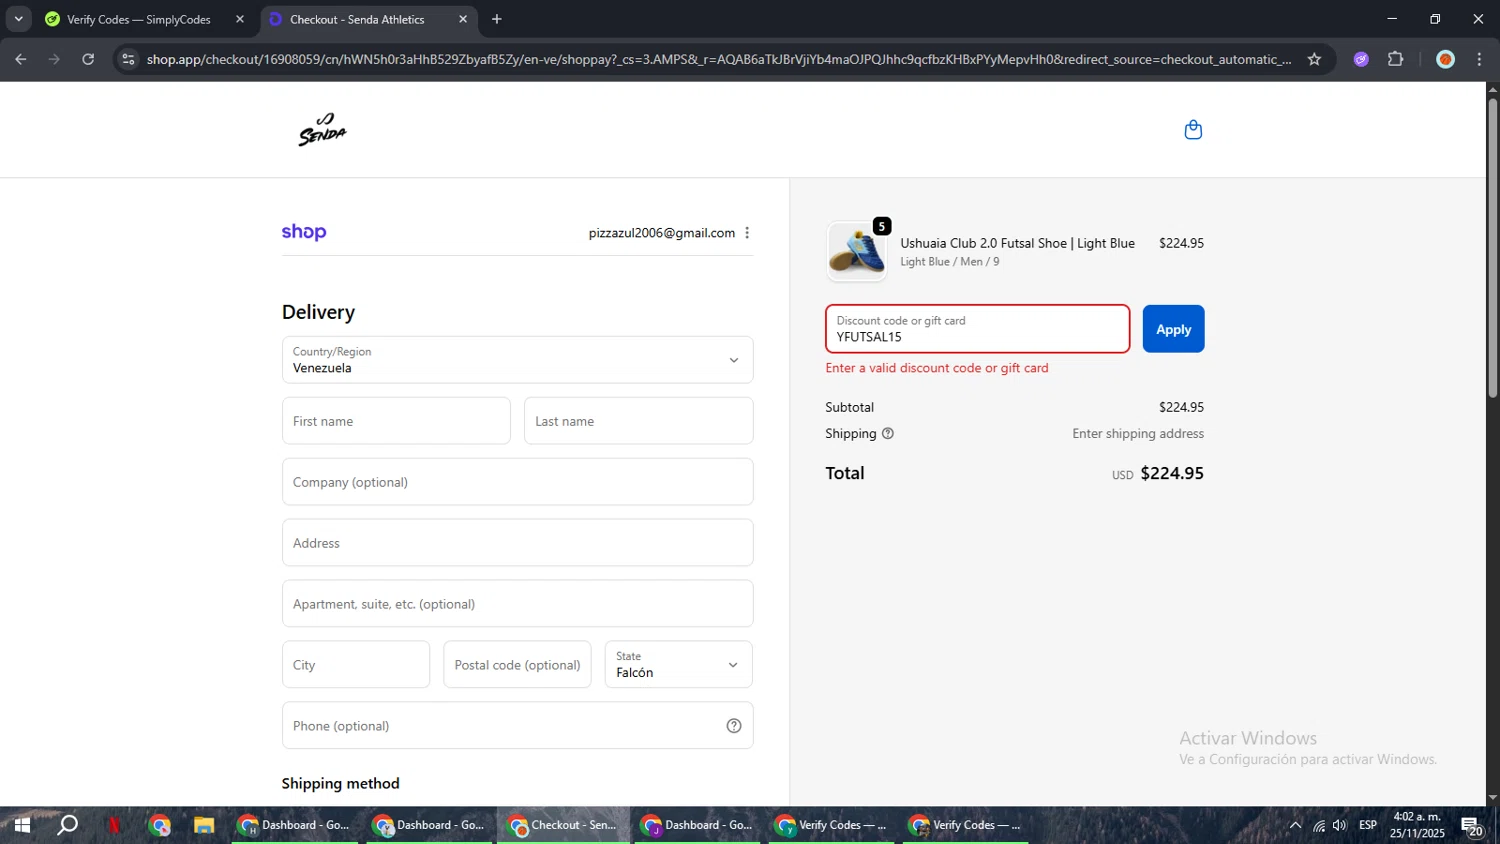Viewport: 1500px width, 844px height.
Task: Click the email pizzazul2006@gmail.com
Action: click(x=661, y=233)
